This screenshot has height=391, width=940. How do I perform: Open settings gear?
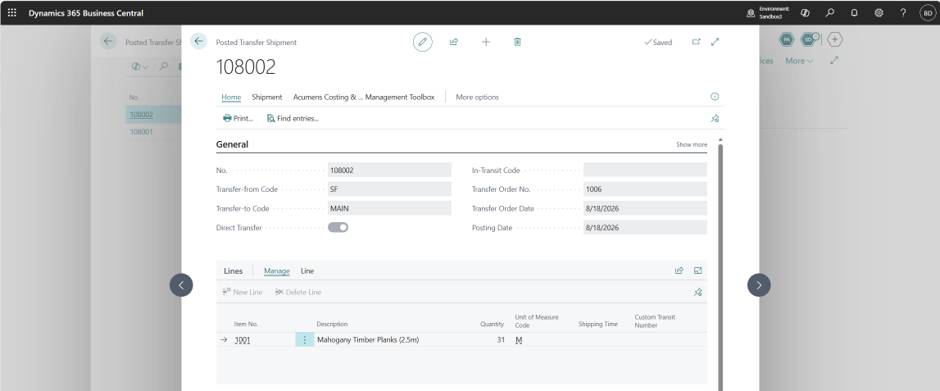pos(879,13)
